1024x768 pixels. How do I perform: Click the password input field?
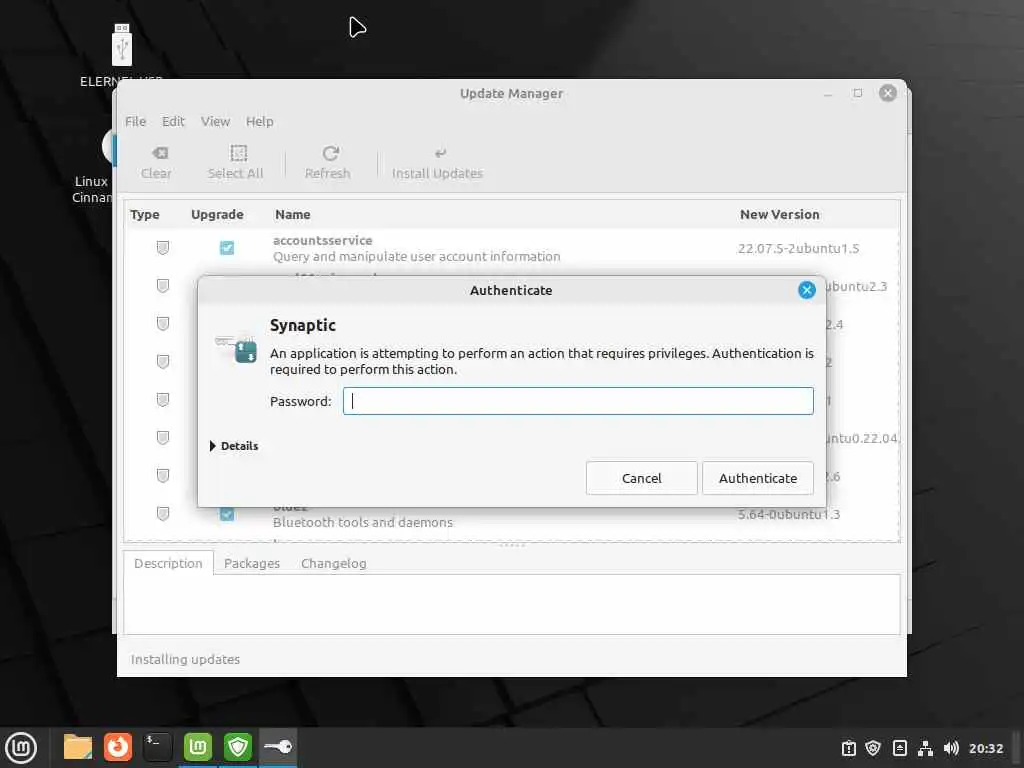pos(578,401)
